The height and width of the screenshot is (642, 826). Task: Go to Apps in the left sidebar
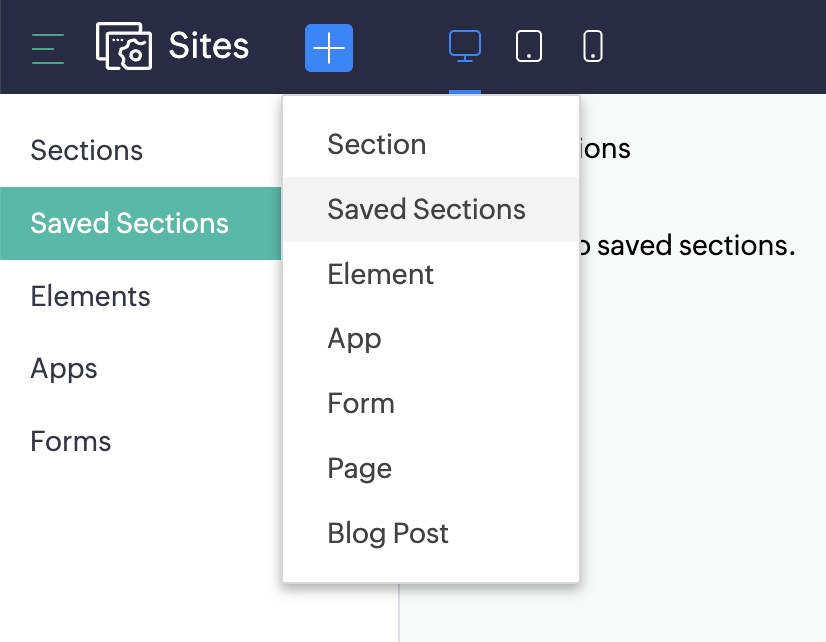click(x=64, y=369)
